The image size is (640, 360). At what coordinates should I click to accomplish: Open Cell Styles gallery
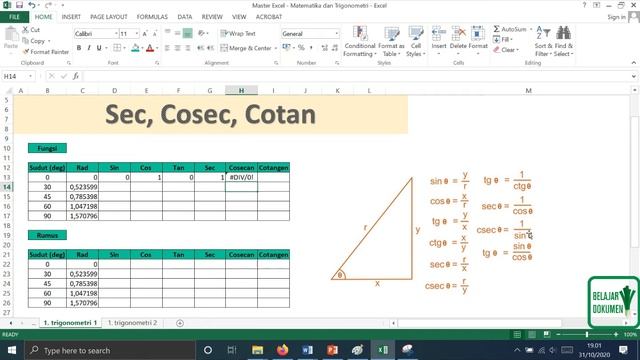[416, 41]
